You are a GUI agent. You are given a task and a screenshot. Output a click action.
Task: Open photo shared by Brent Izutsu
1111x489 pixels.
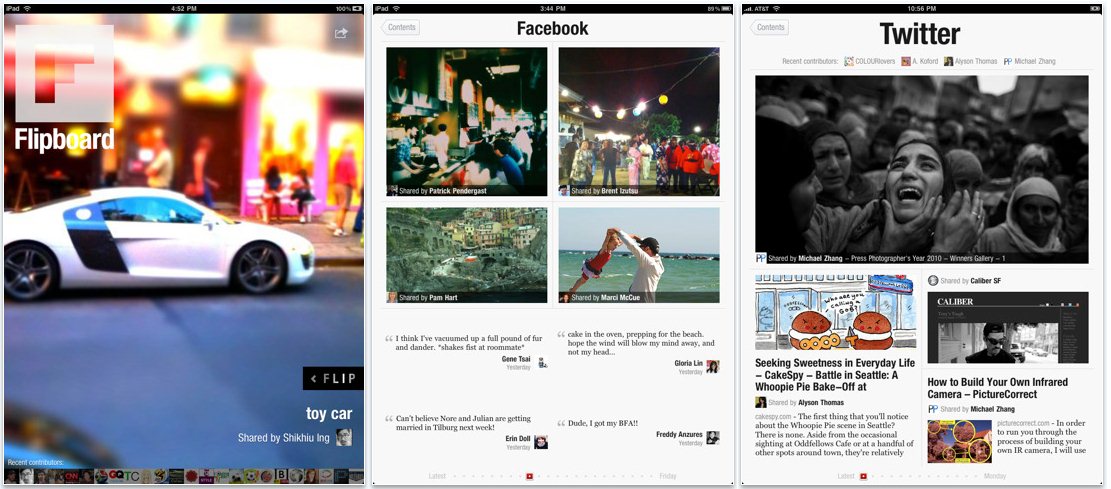[639, 121]
